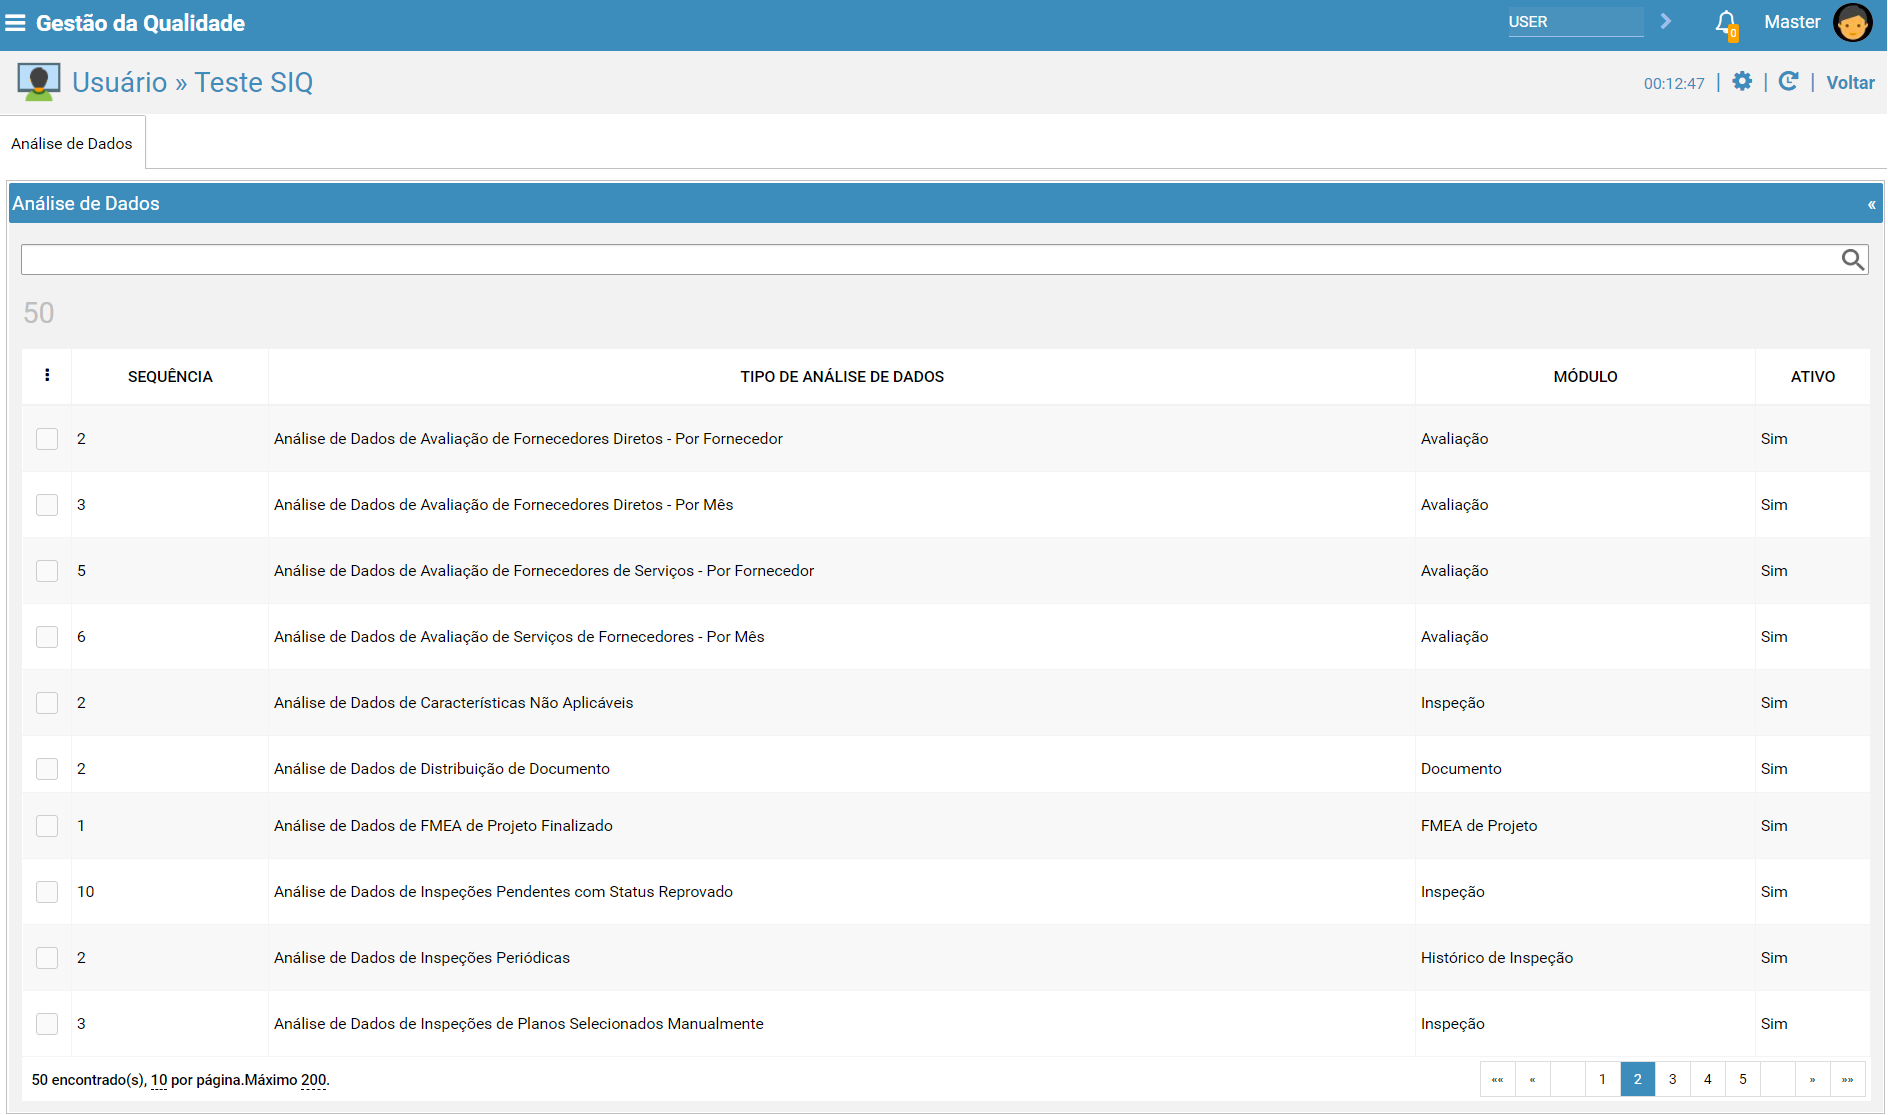Select checkbox for Fornecedores Diretos - Por Mês row

click(47, 505)
